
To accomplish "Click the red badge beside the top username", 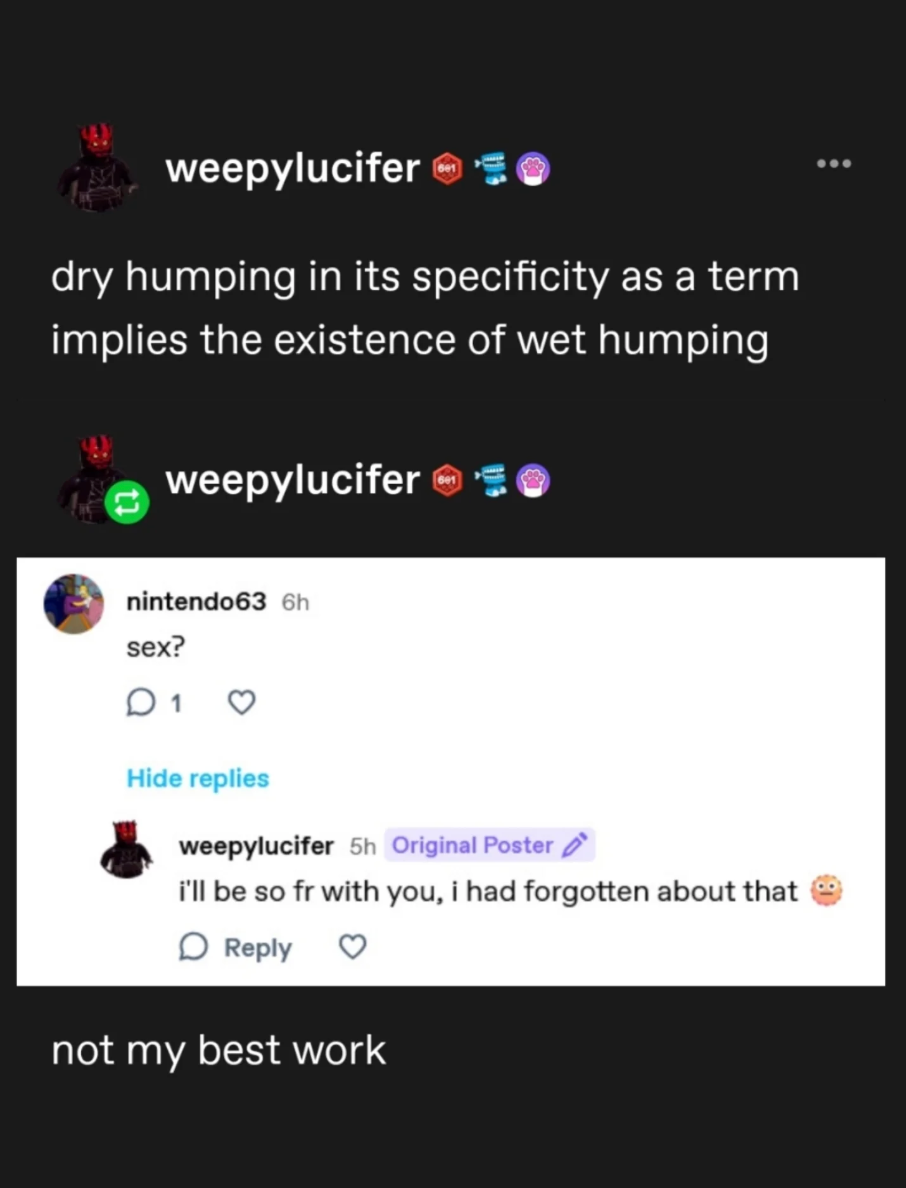I will point(446,170).
